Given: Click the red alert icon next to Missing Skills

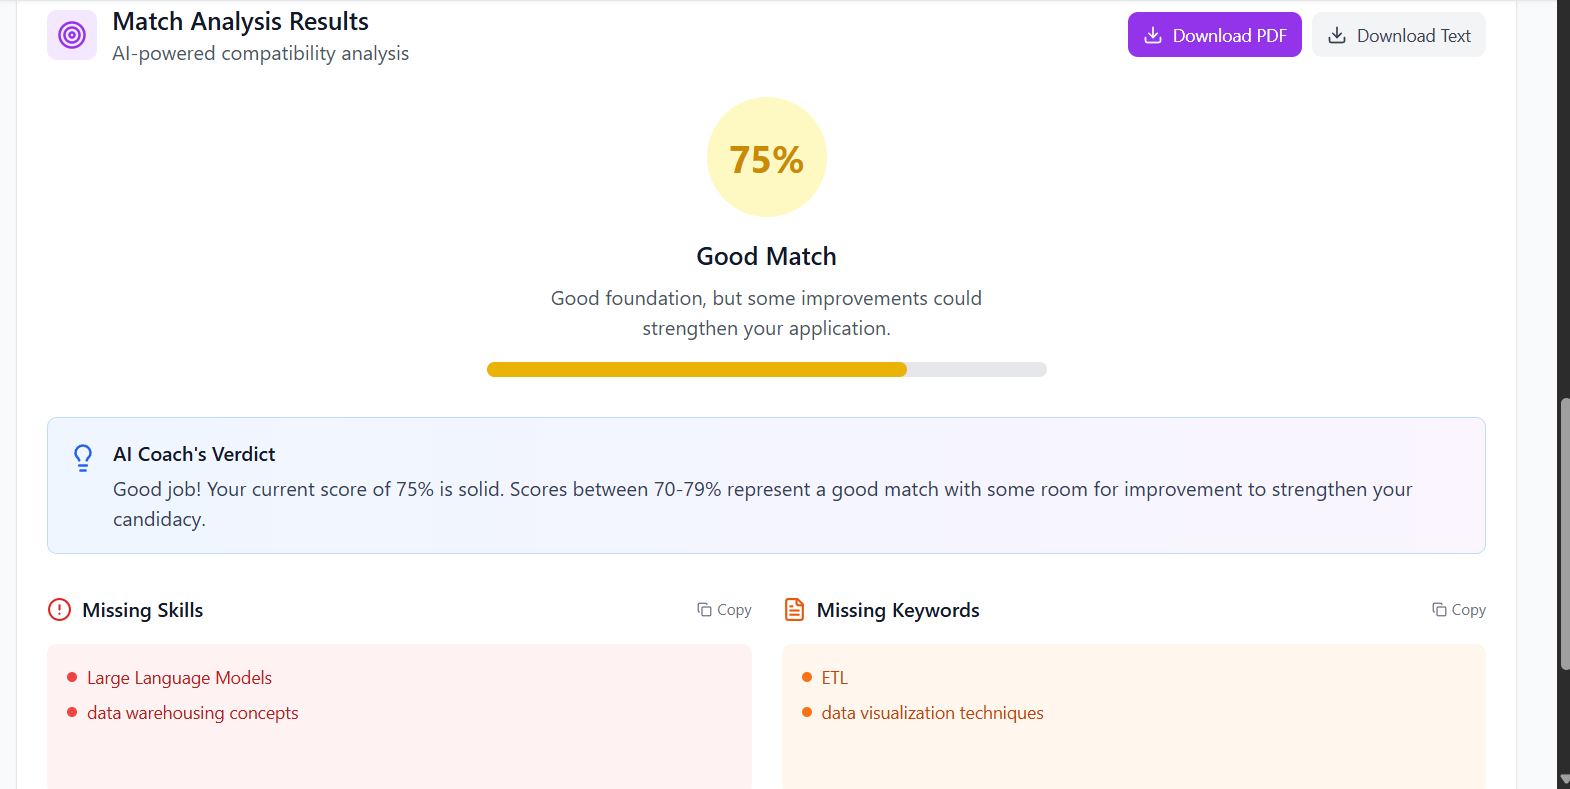Looking at the screenshot, I should click(59, 609).
